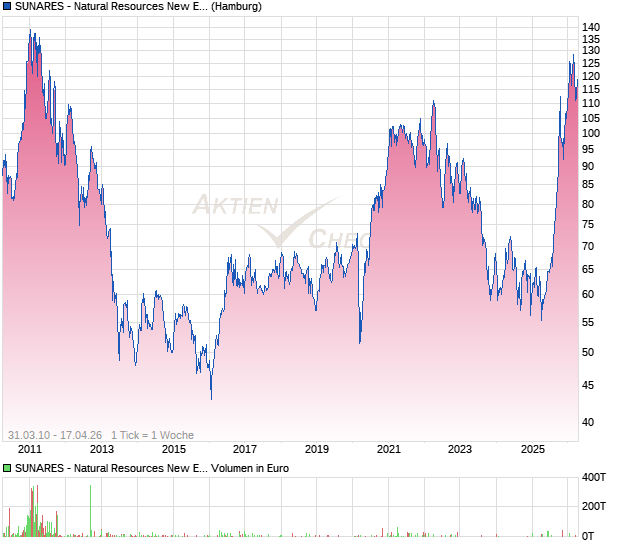Click the 2015 x-axis label
Viewport: 620px width, 546px height.
[x=174, y=449]
